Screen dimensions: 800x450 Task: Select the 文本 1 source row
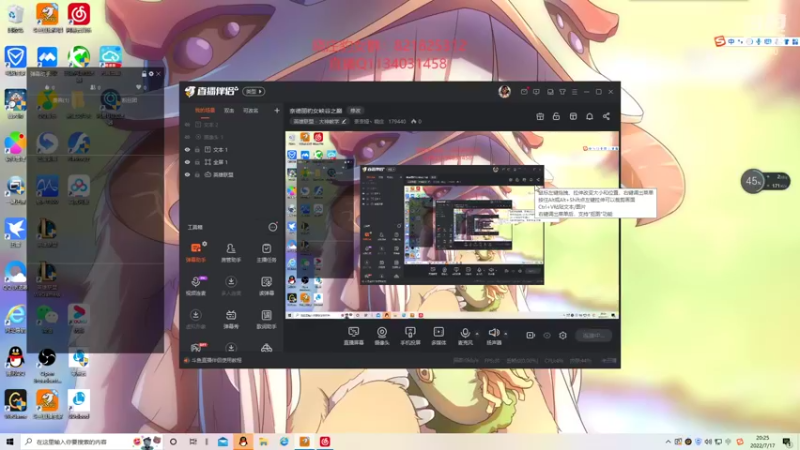pos(231,149)
